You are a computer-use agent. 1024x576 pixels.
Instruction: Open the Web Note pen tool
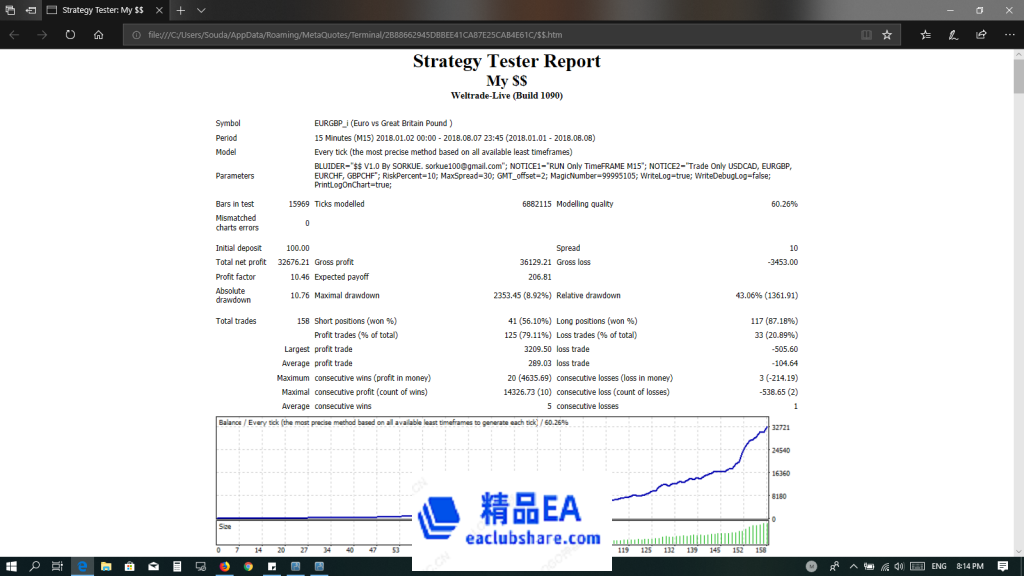pyautogui.click(x=952, y=33)
